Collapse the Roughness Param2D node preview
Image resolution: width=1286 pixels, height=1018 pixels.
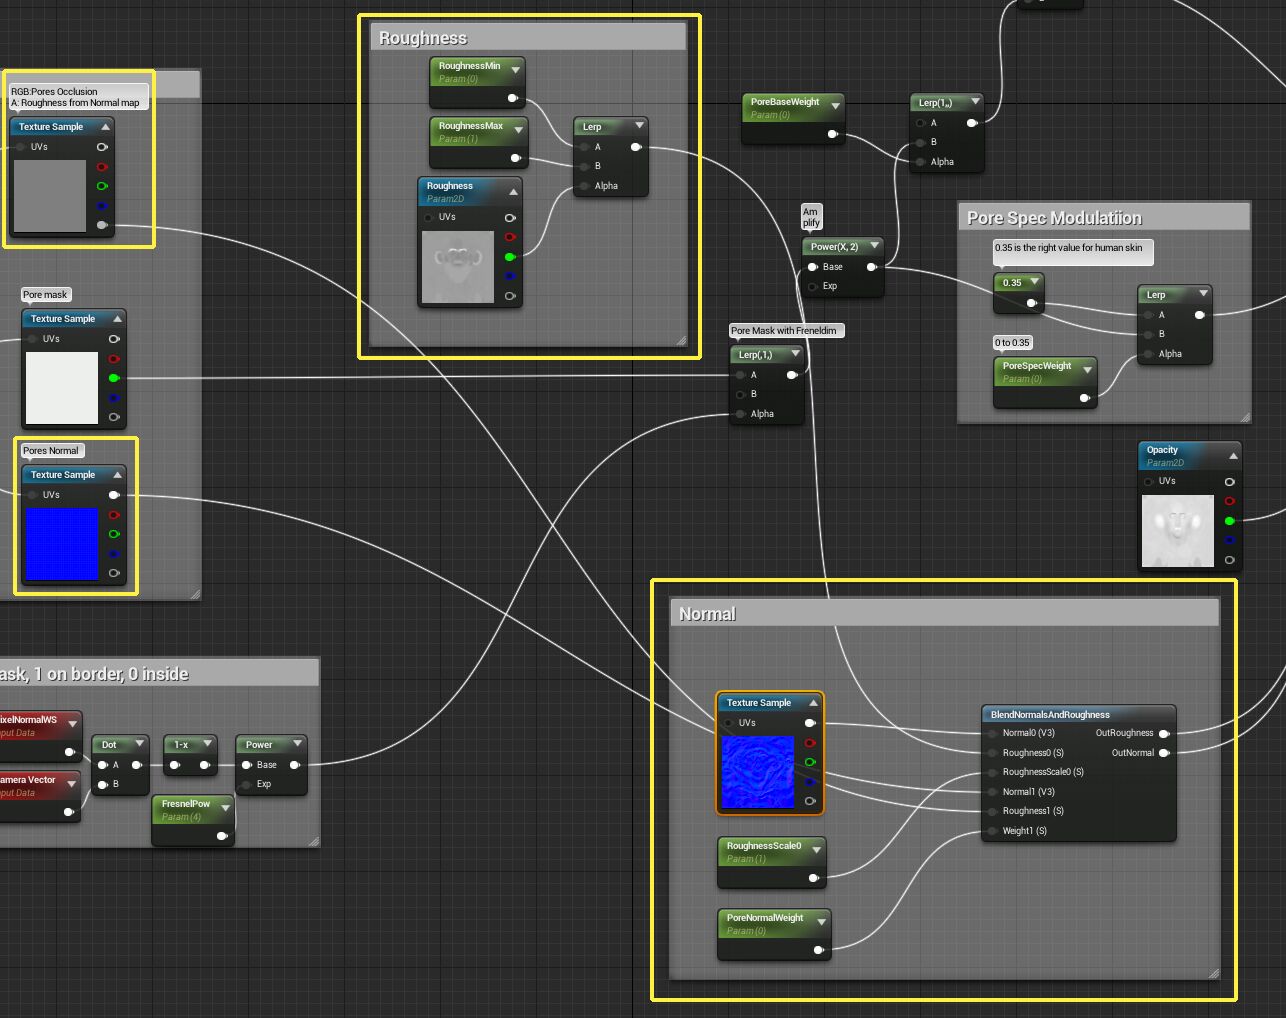pos(514,191)
